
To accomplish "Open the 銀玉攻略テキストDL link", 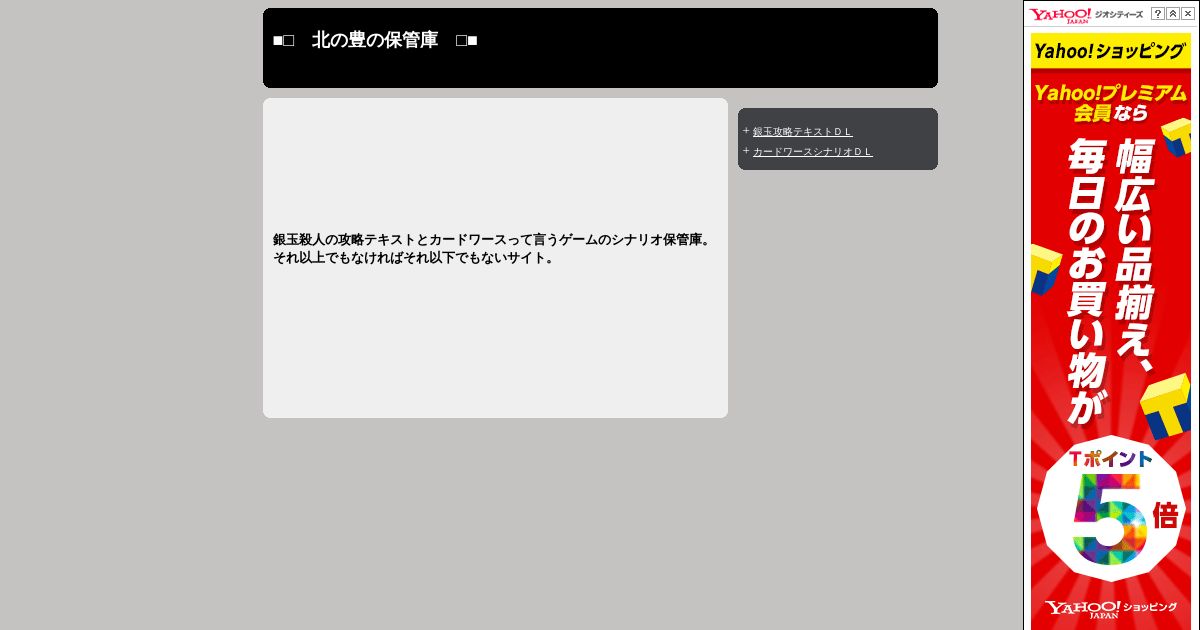I will pos(803,132).
